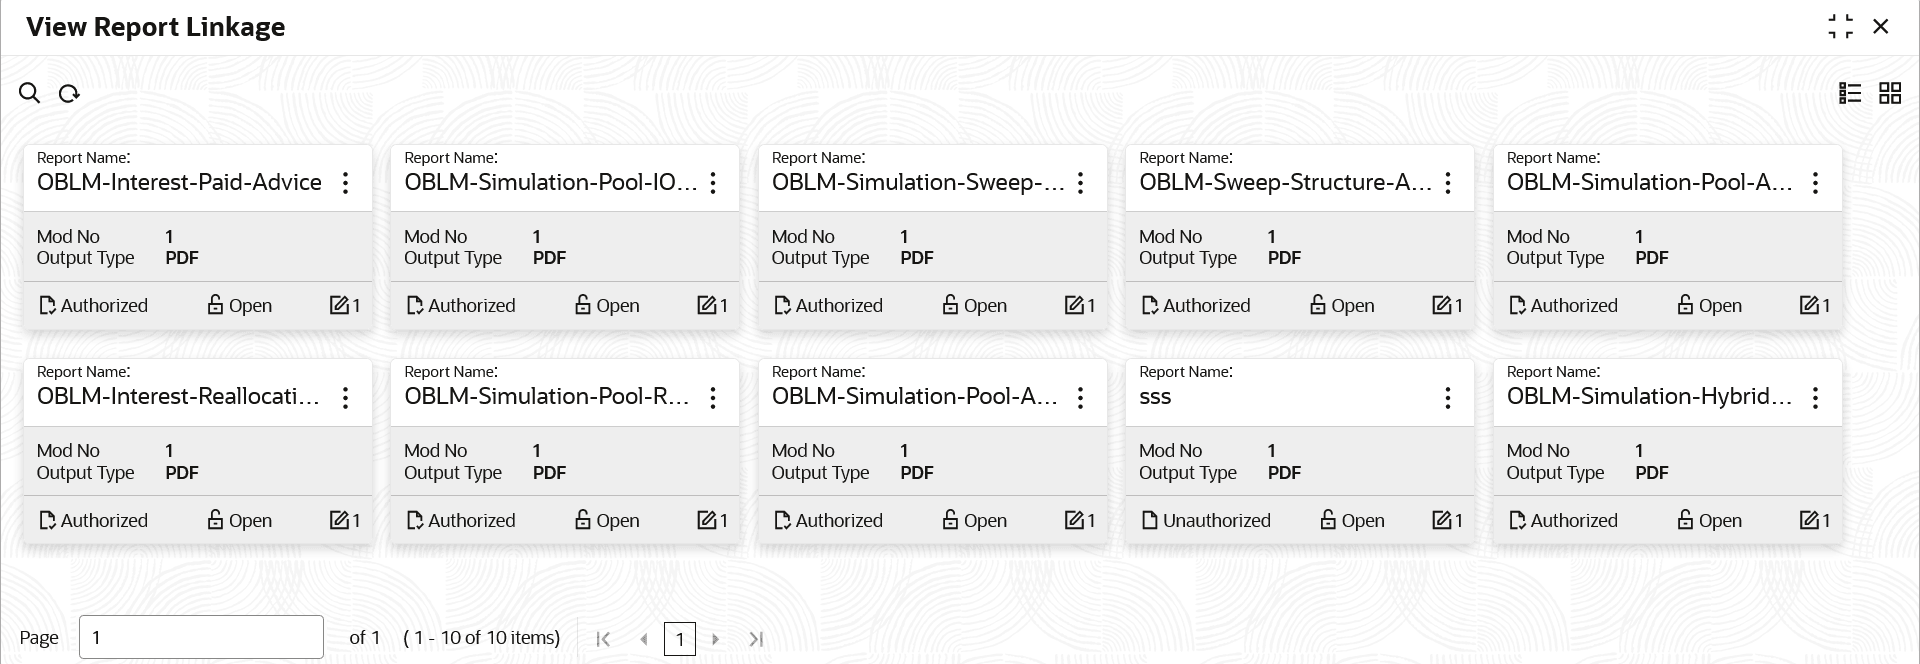Screen dimensions: 1920x664
Task: Open the three-dot menu on sss card
Action: point(1448,398)
